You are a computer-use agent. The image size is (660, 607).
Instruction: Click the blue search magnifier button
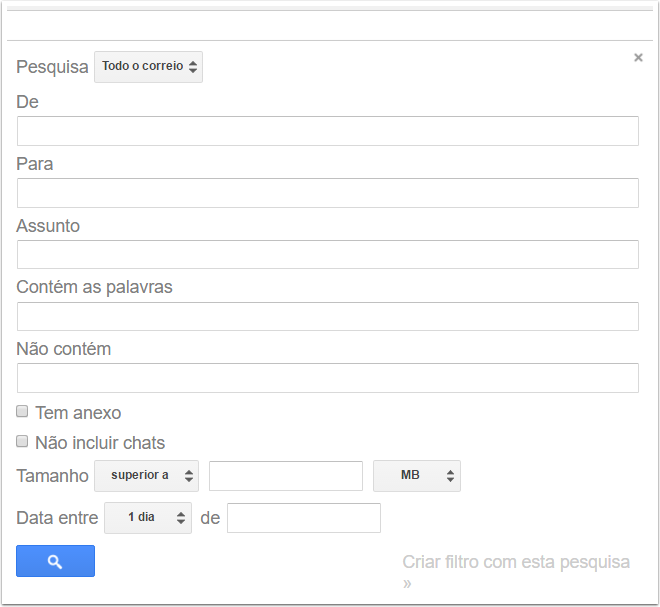click(x=55, y=561)
